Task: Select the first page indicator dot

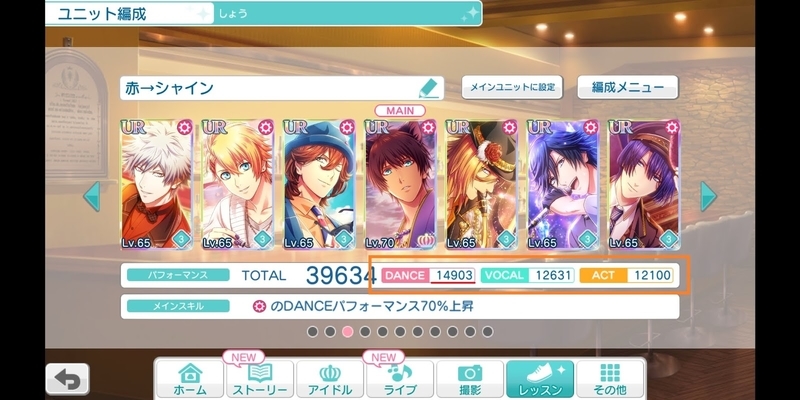Action: click(313, 332)
